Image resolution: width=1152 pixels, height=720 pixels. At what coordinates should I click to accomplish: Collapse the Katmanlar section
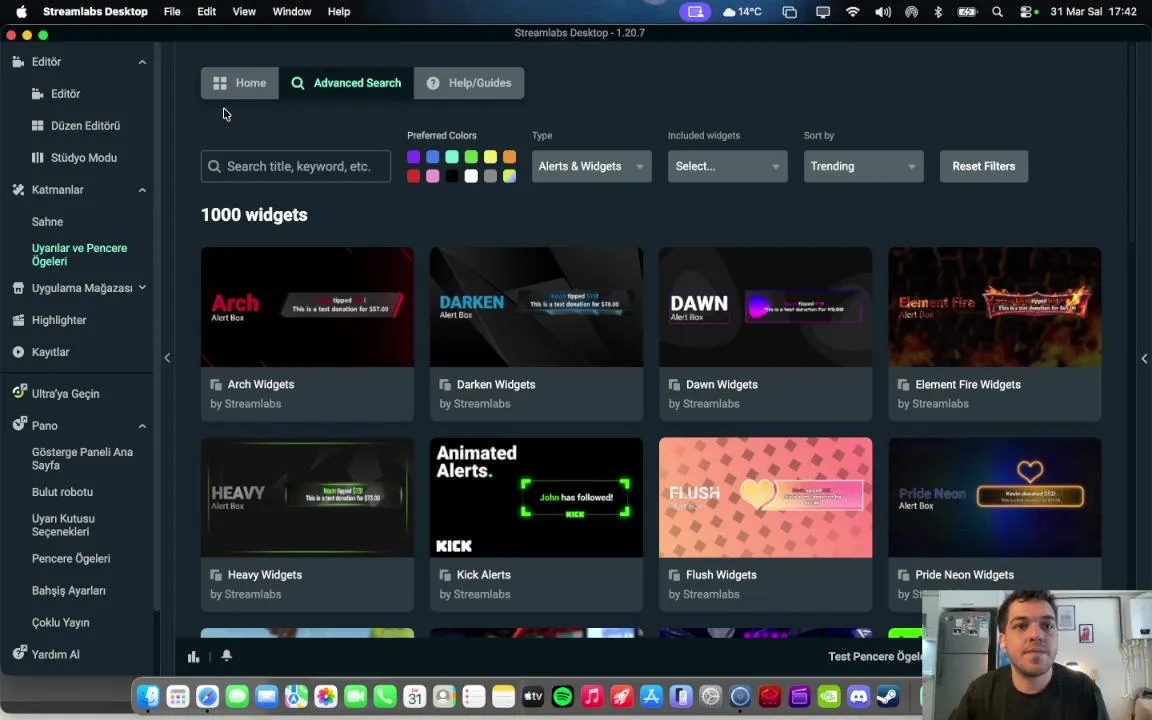point(143,190)
